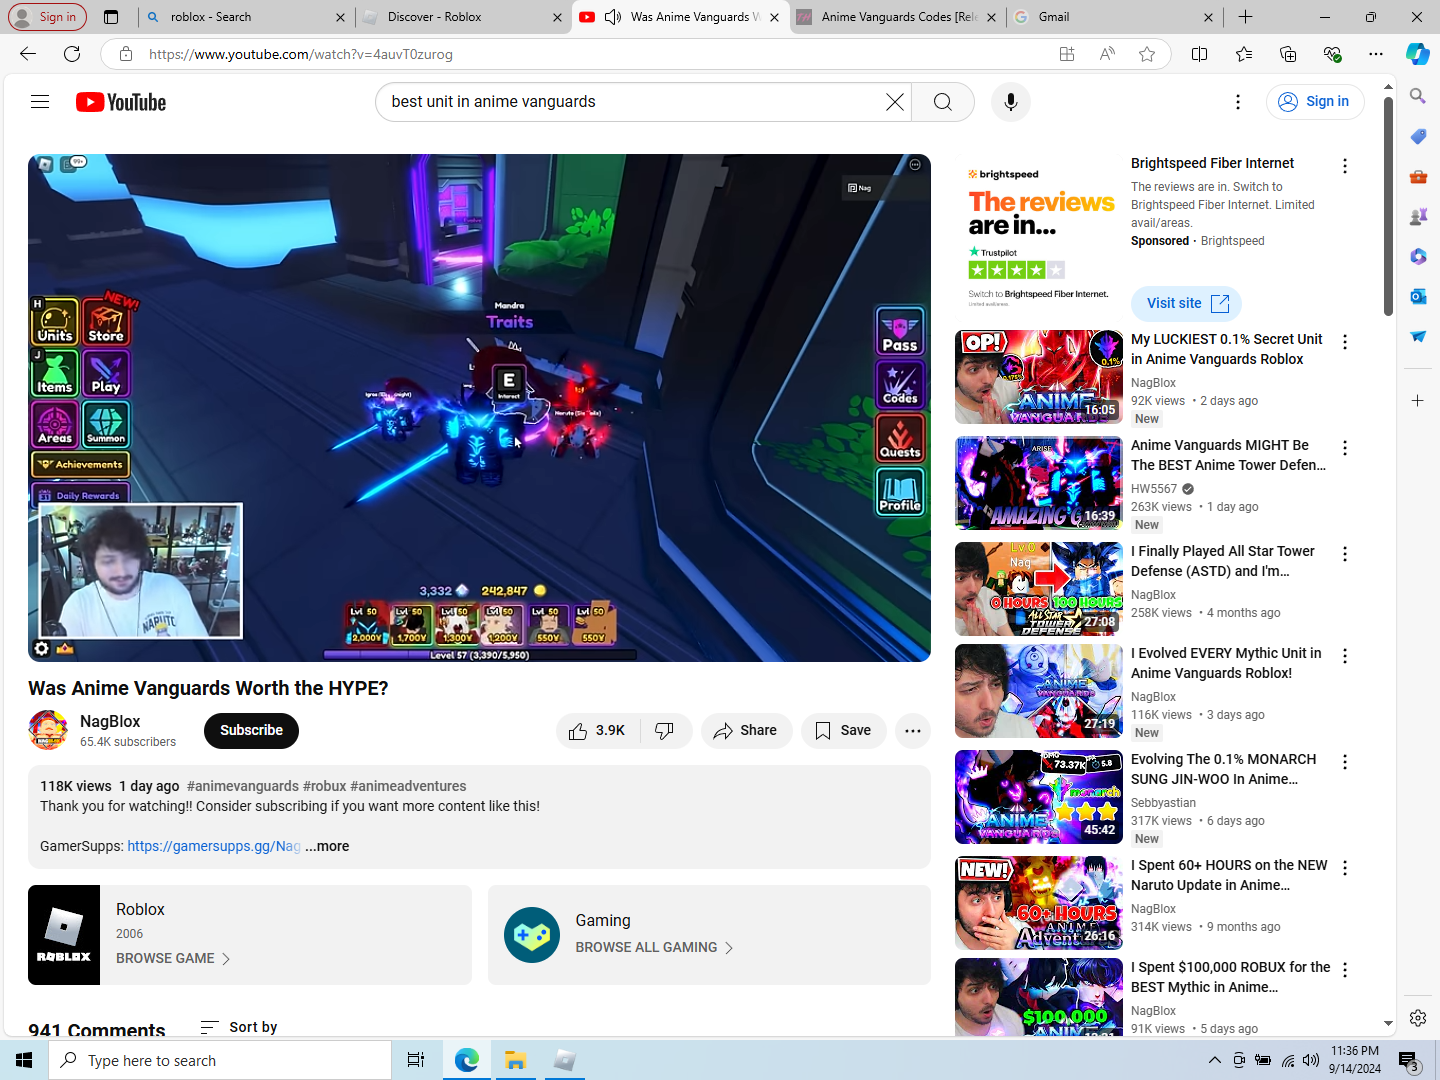This screenshot has height=1080, width=1440.
Task: Open File Explorer from taskbar
Action: click(x=515, y=1060)
